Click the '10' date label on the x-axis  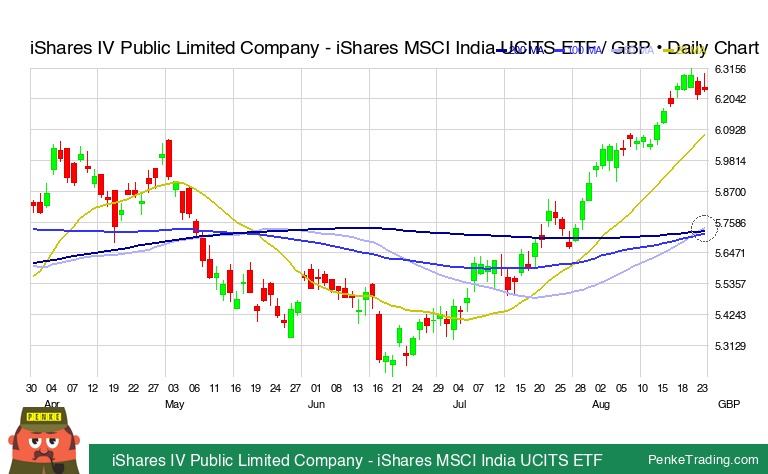click(642, 388)
